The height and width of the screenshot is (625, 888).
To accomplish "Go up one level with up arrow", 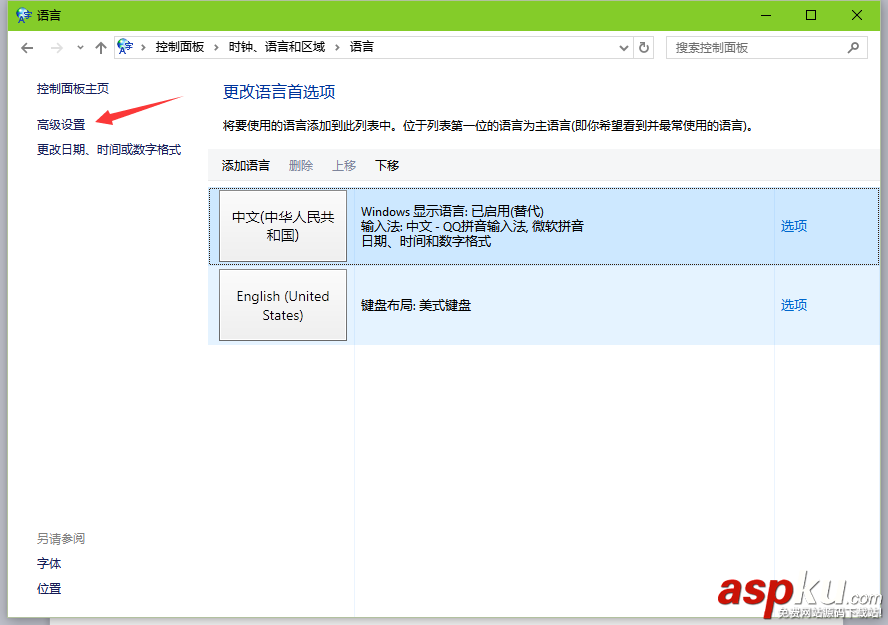I will click(101, 48).
